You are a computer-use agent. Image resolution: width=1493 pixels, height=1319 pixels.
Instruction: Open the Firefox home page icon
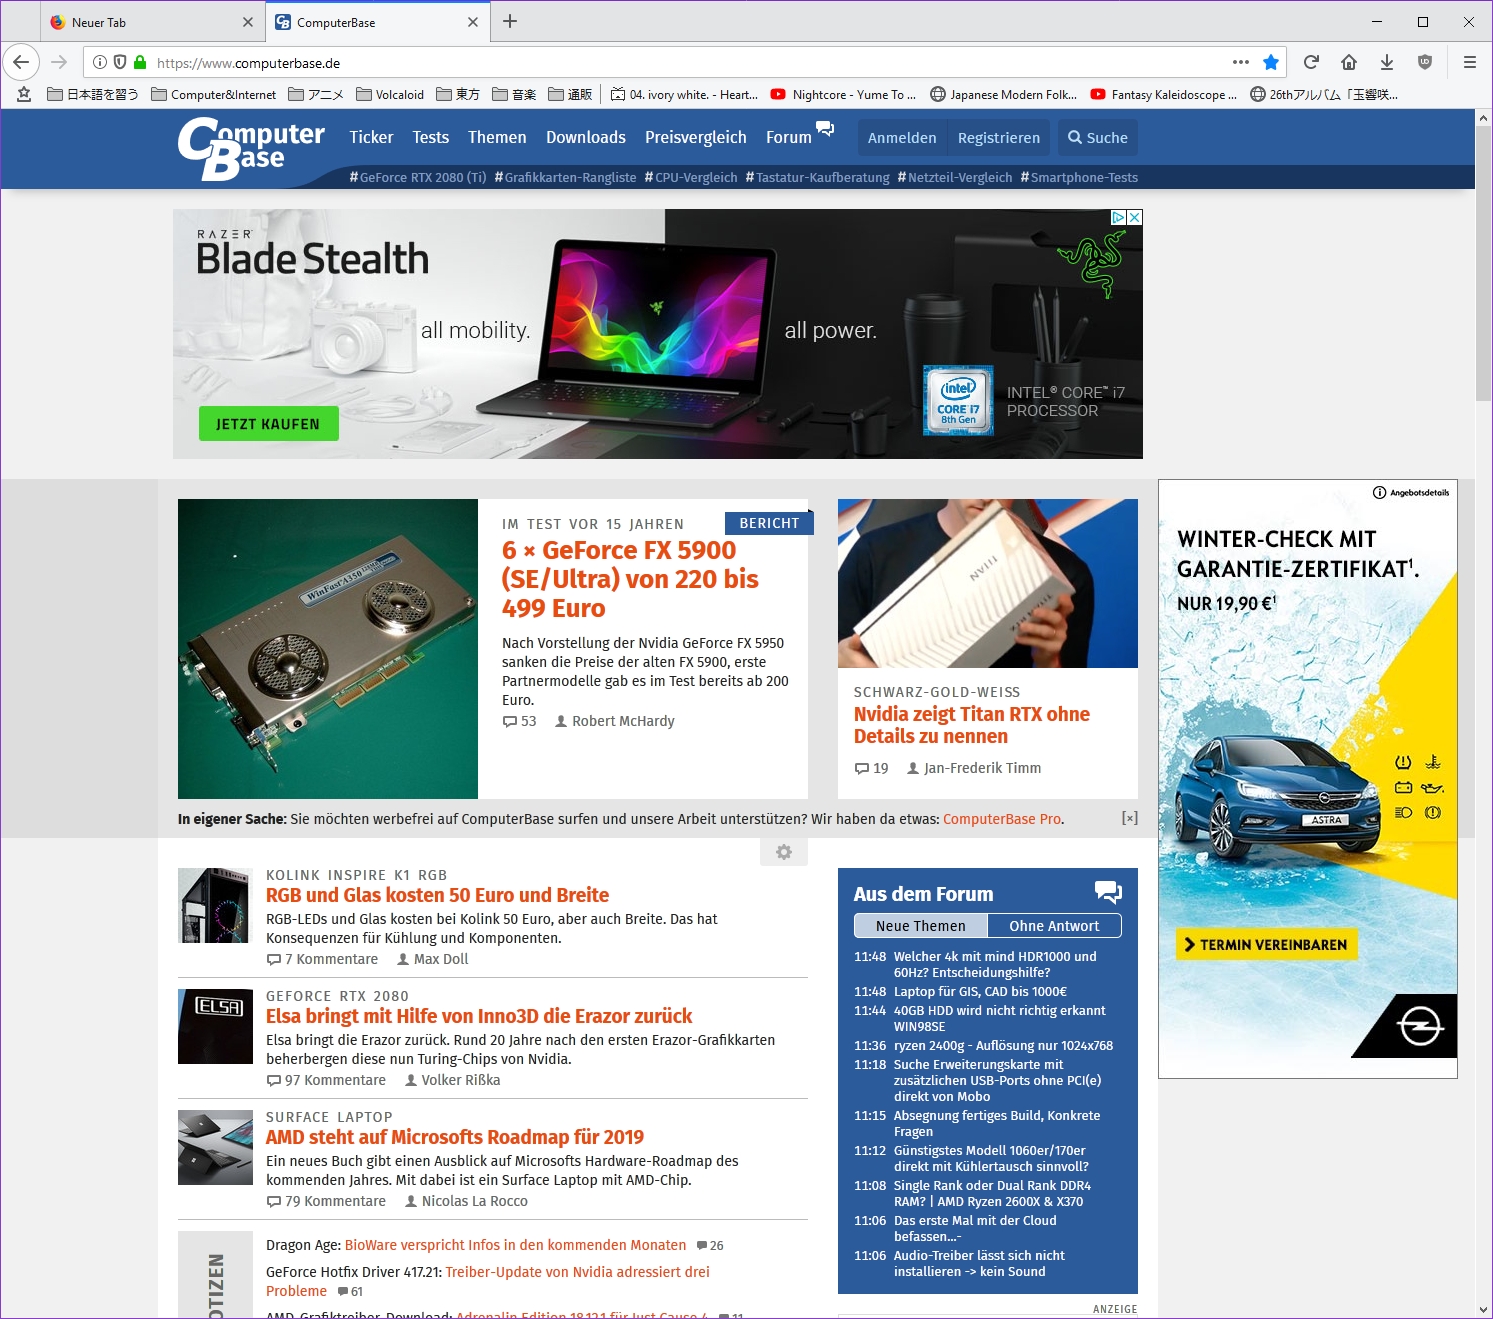1349,62
